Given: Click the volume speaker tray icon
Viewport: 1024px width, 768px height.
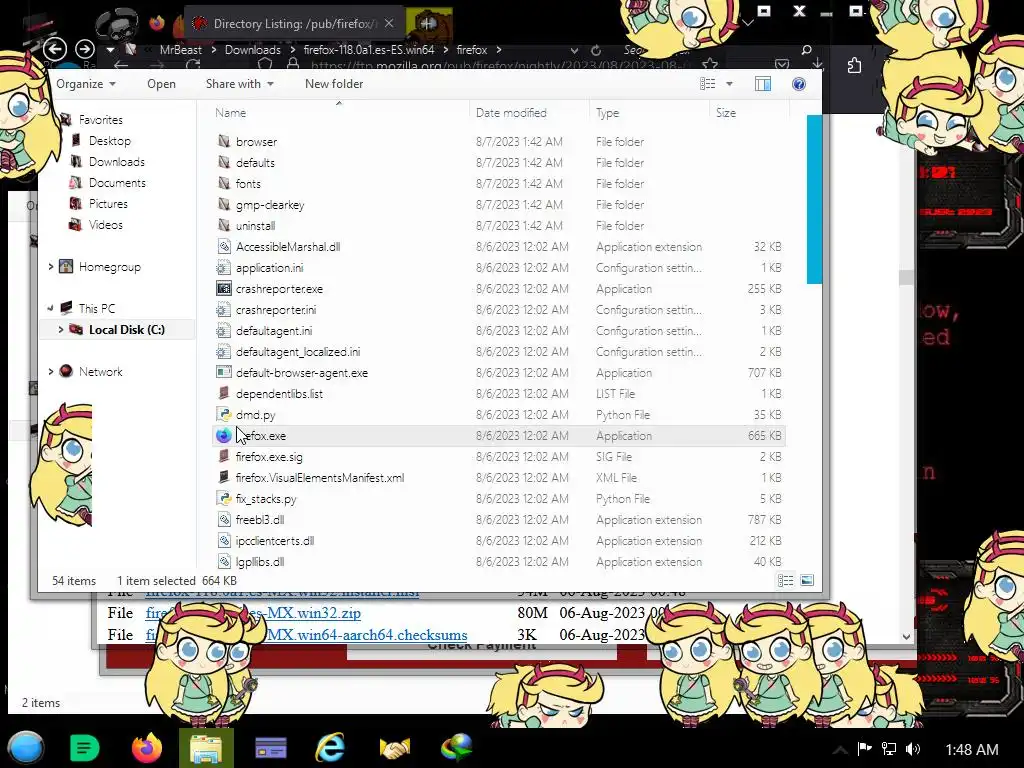Looking at the screenshot, I should tap(912, 749).
